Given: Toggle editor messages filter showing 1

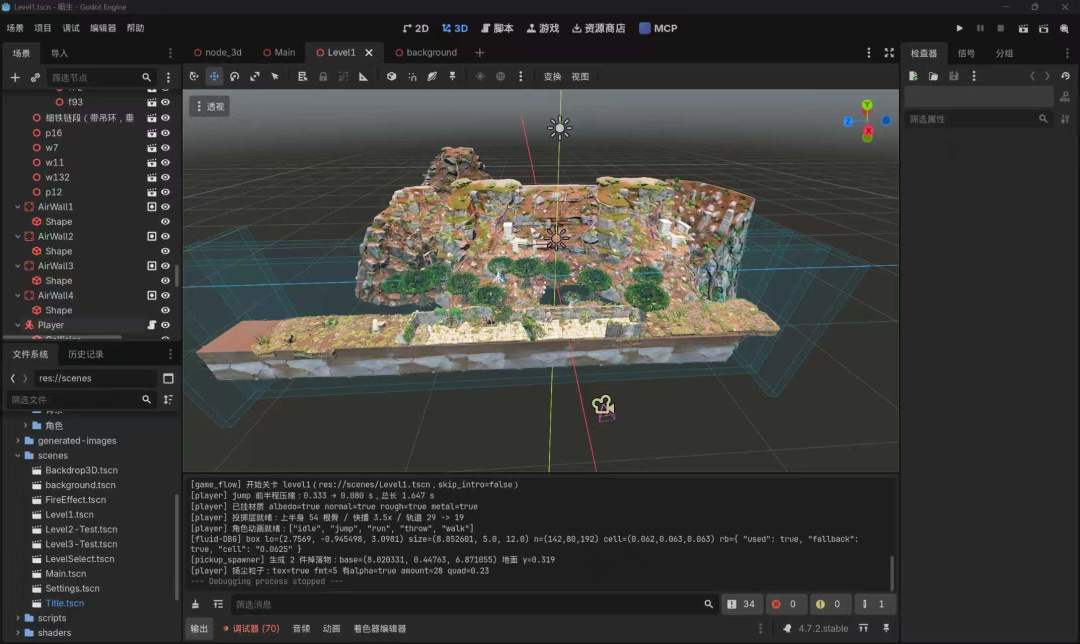Looking at the screenshot, I should (x=873, y=604).
